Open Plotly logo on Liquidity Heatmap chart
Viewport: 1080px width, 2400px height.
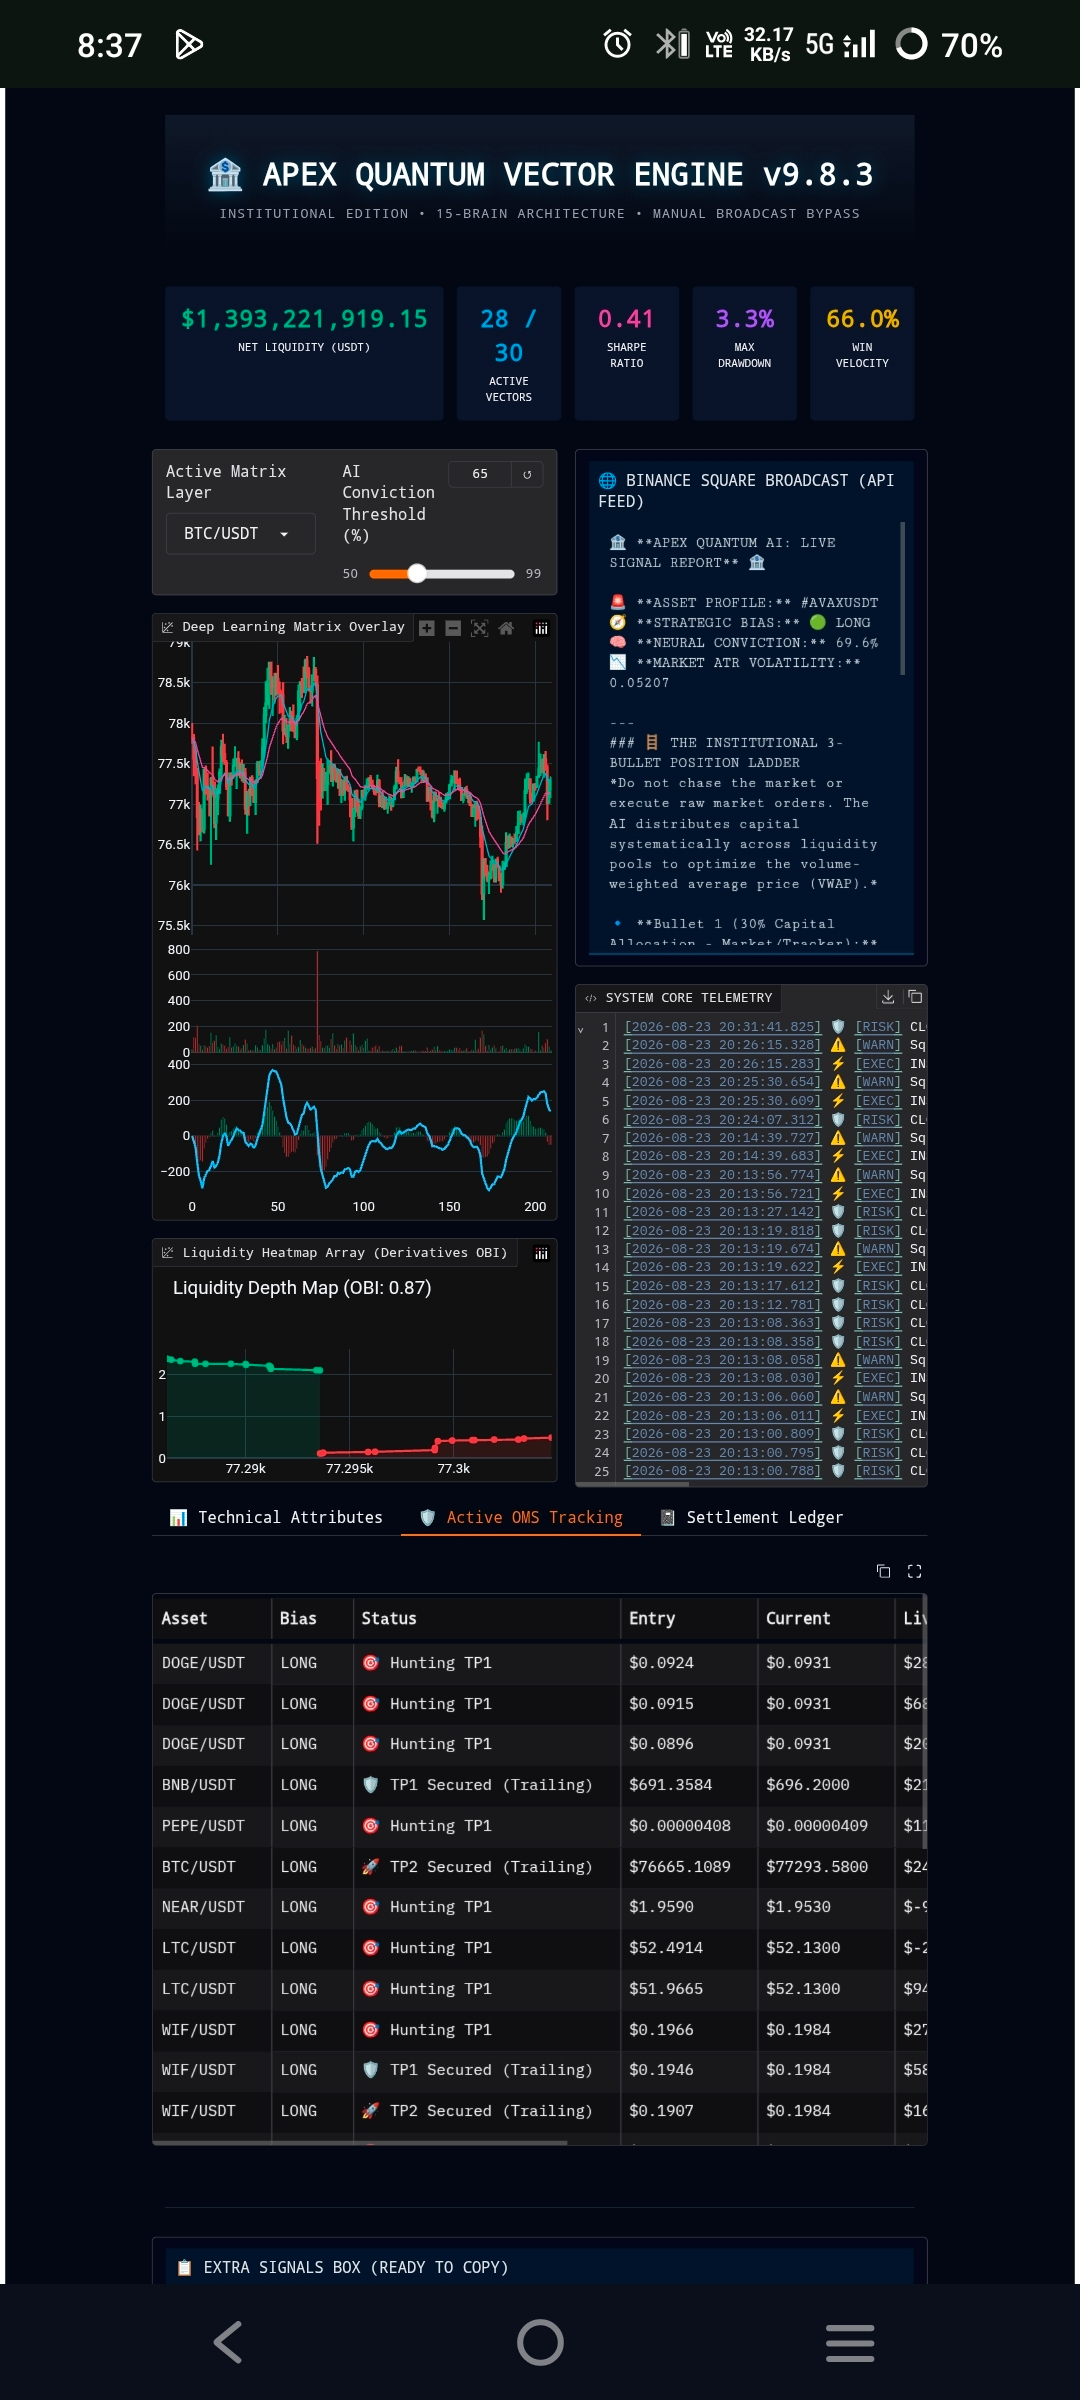[541, 1253]
